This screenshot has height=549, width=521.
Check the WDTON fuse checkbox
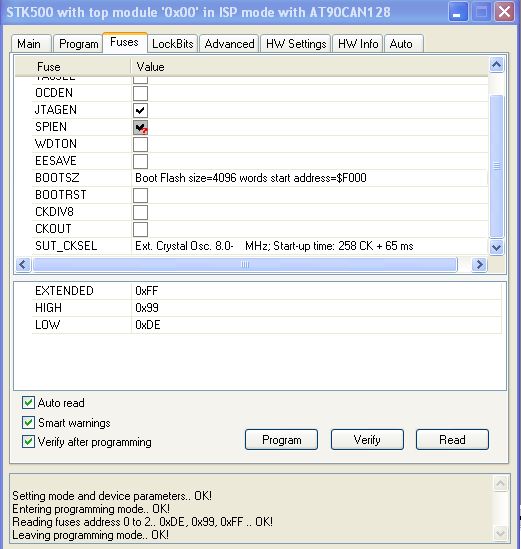(140, 144)
